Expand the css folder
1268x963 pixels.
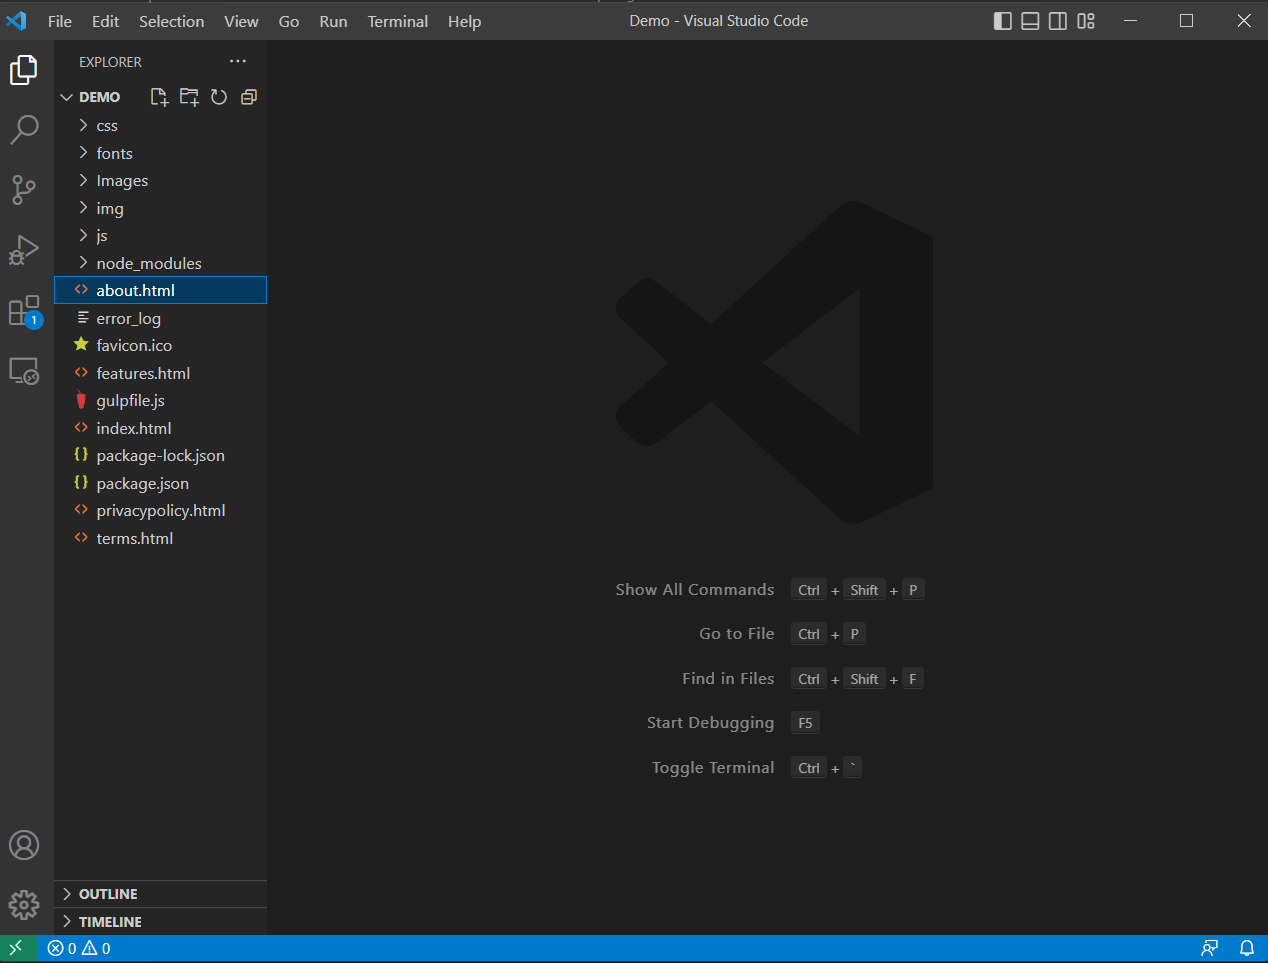160,125
